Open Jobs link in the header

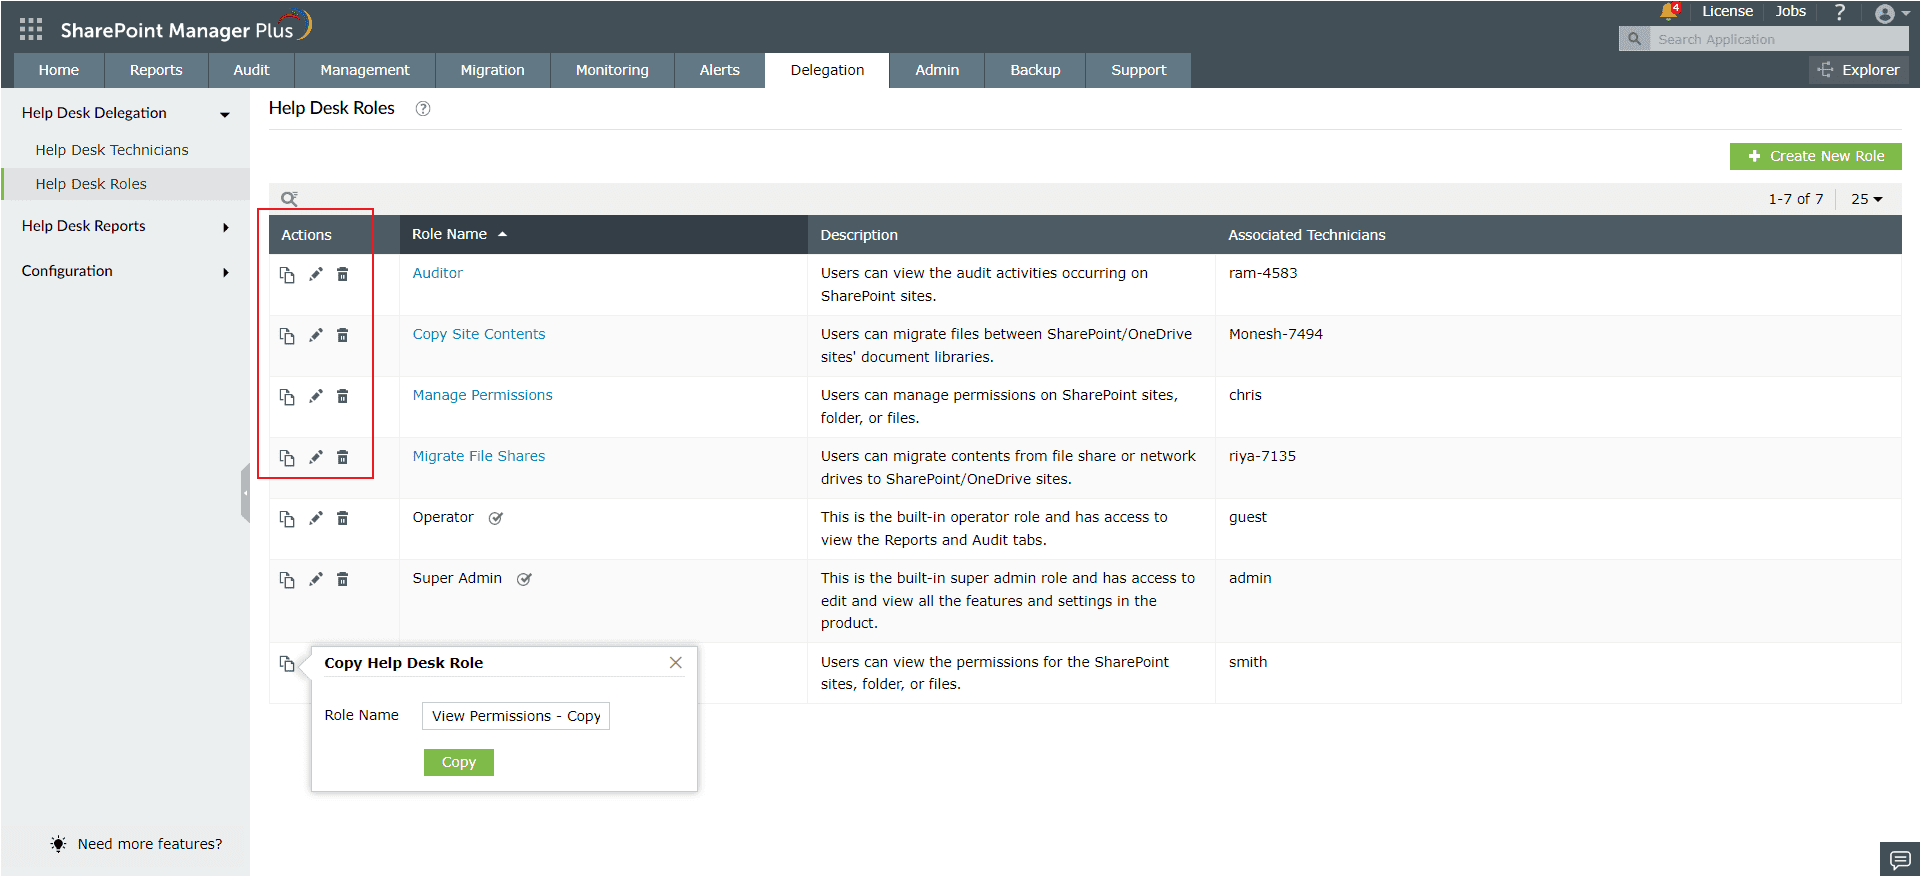click(x=1791, y=11)
